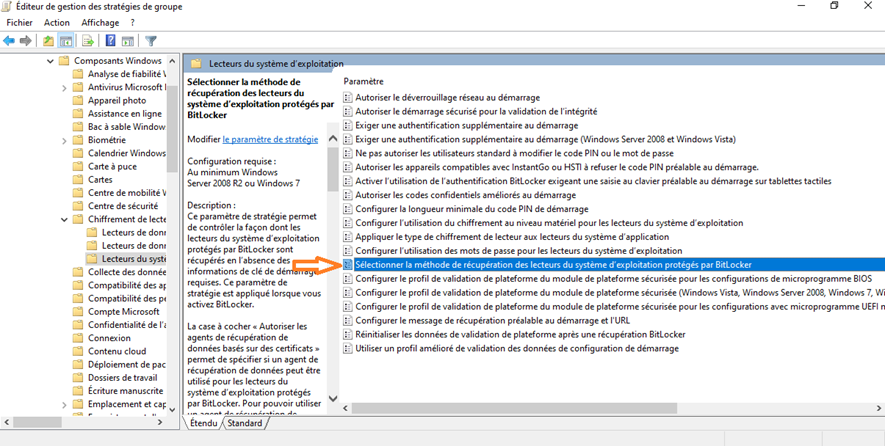The width and height of the screenshot is (885, 446).
Task: Click policy icon of Configurer le message de récupération
Action: [x=348, y=321]
